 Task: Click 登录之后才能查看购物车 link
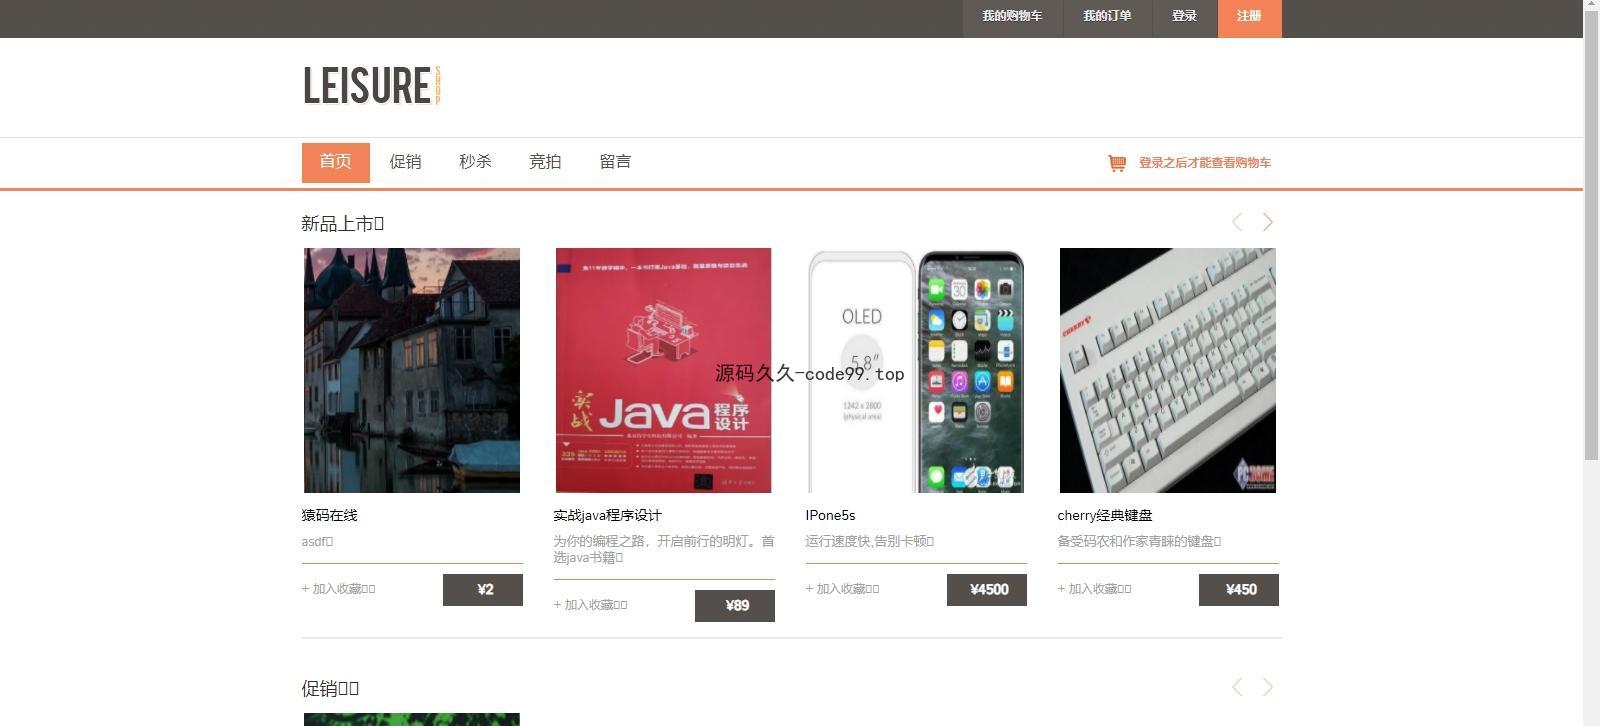pos(1205,163)
